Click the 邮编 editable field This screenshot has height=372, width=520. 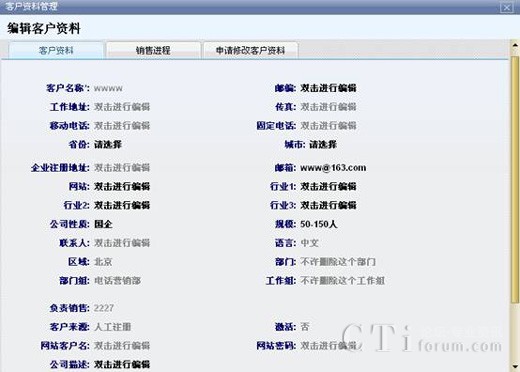328,88
